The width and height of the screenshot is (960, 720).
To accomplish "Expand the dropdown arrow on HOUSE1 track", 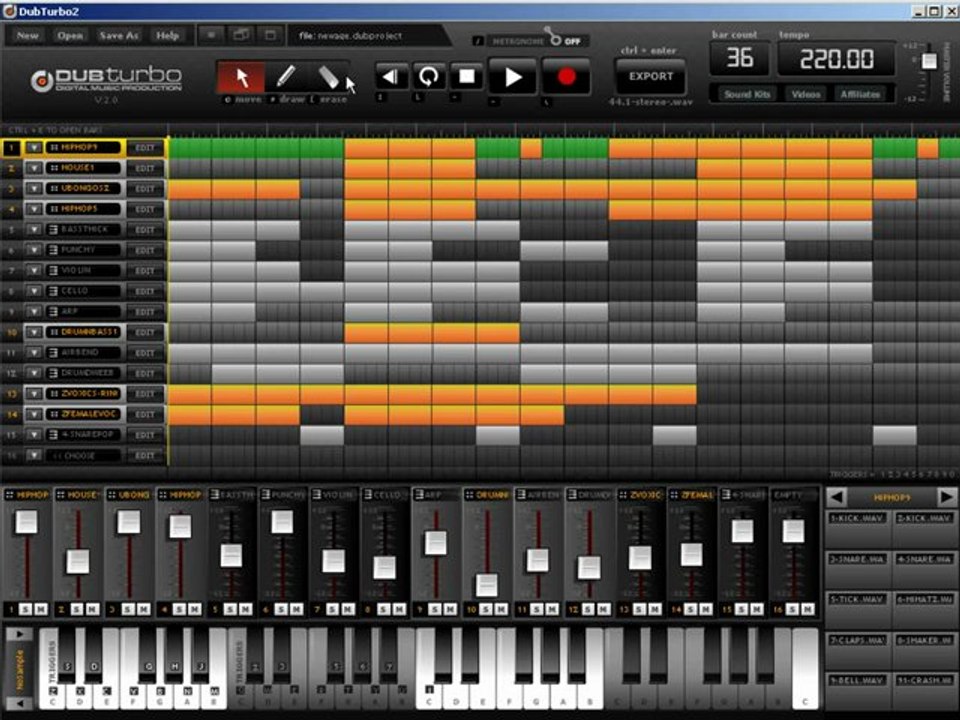I will [34, 168].
